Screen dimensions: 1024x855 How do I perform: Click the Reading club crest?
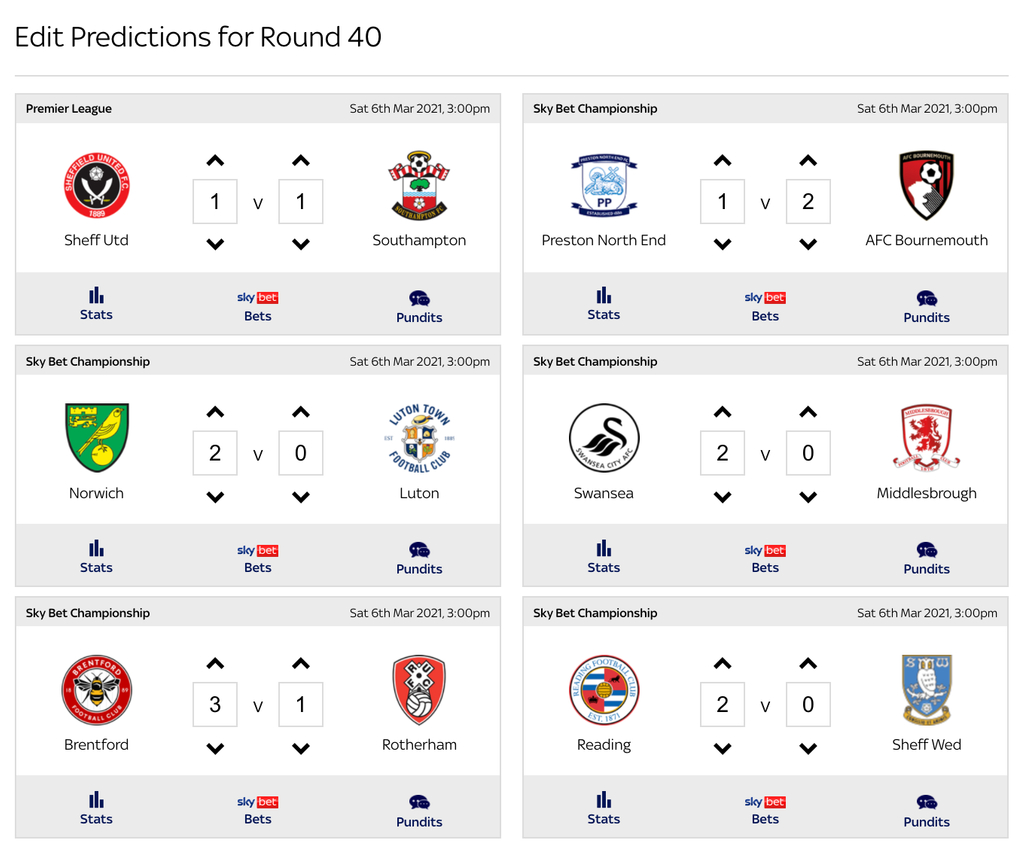coord(603,689)
